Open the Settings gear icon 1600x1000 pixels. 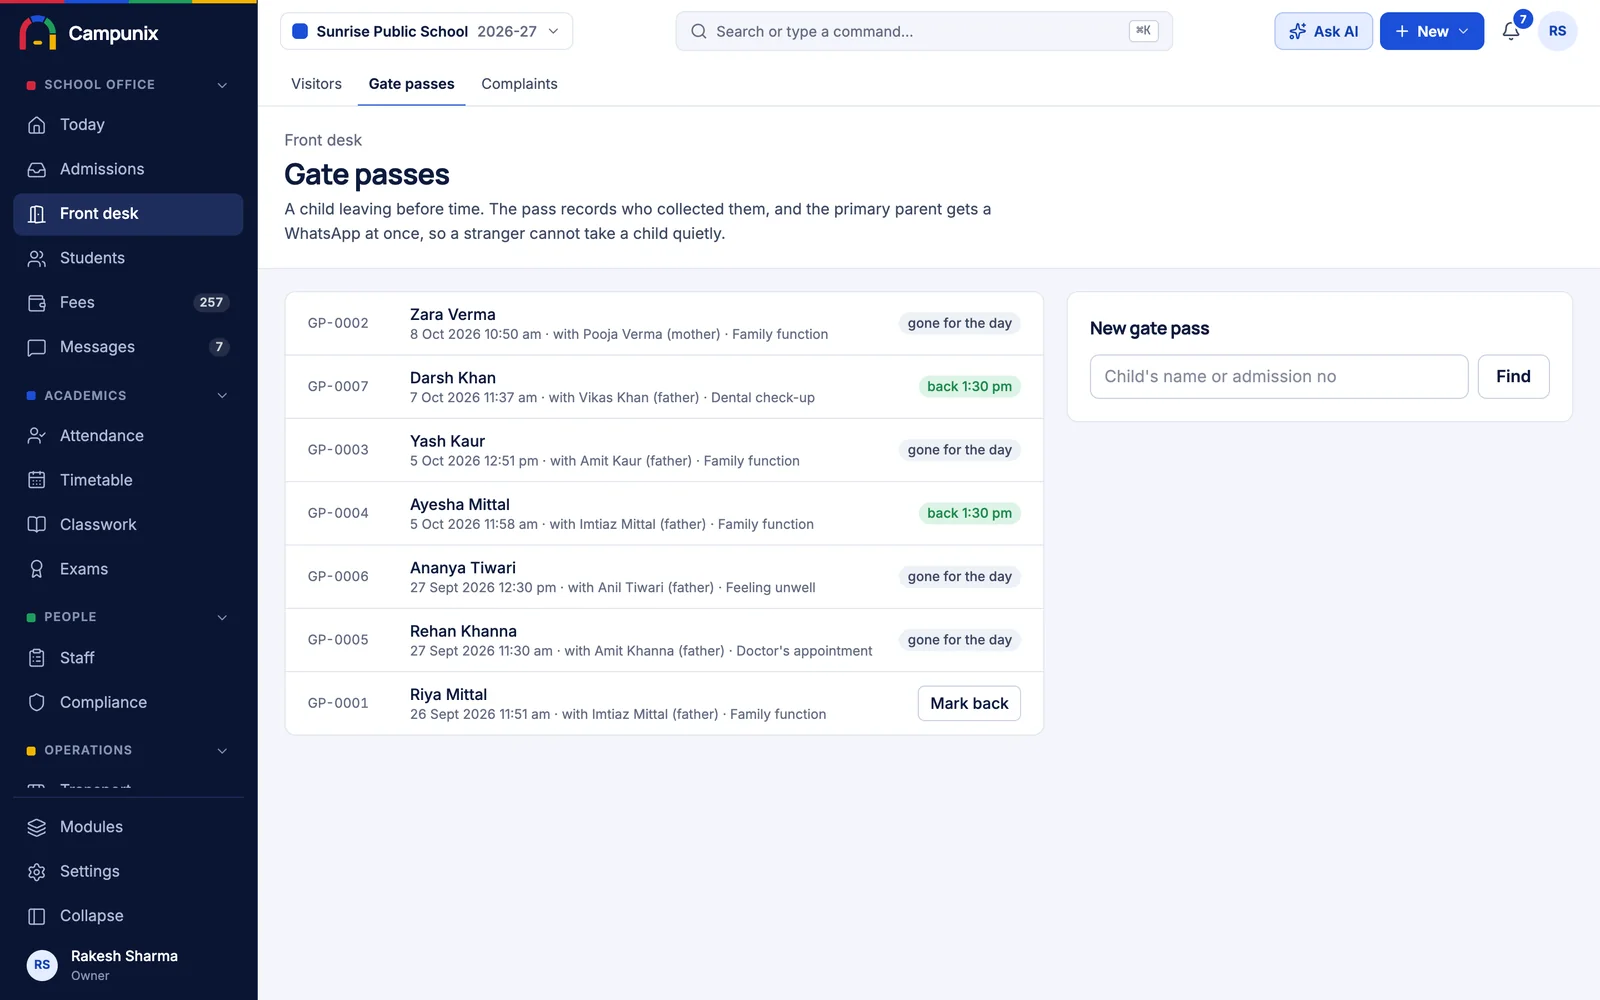click(x=37, y=872)
